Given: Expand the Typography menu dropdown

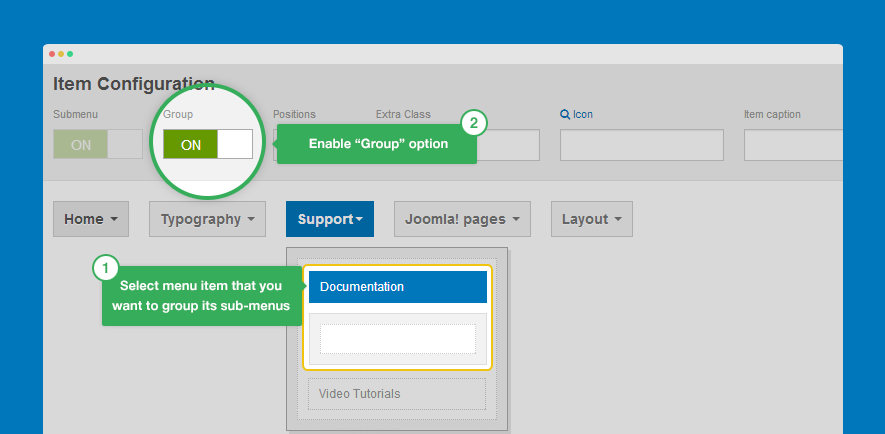Looking at the screenshot, I should [207, 219].
